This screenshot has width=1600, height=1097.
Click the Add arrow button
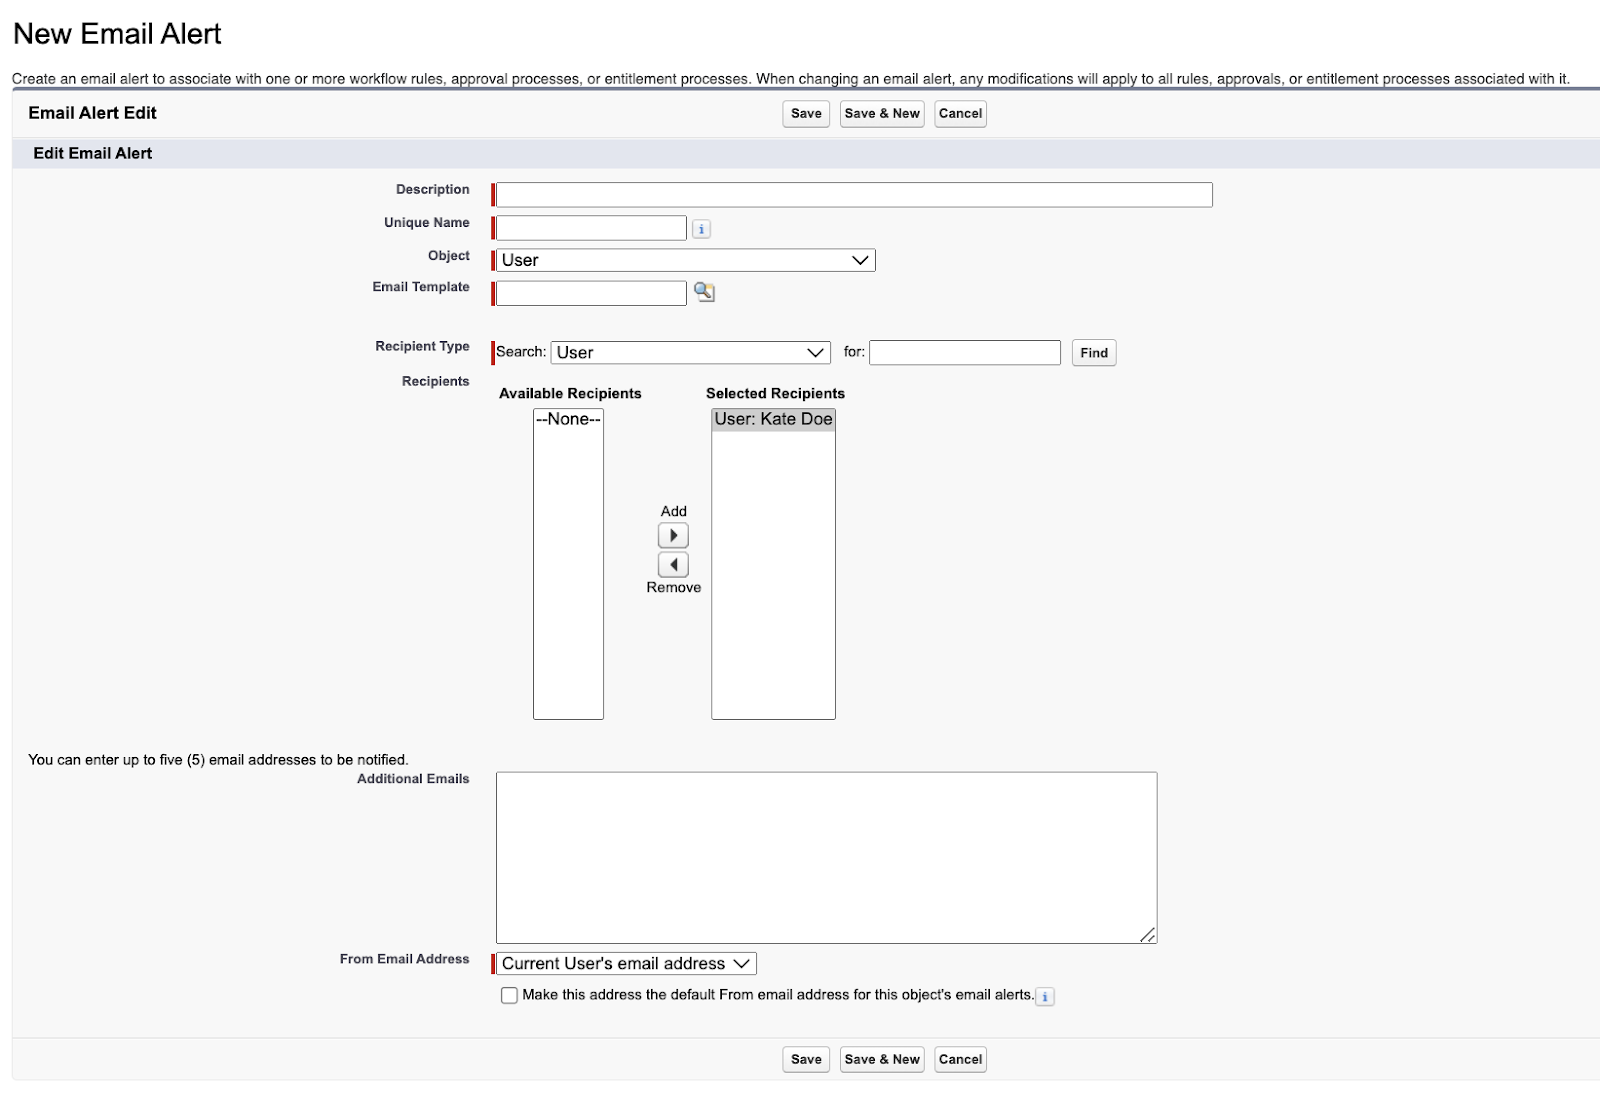(673, 536)
